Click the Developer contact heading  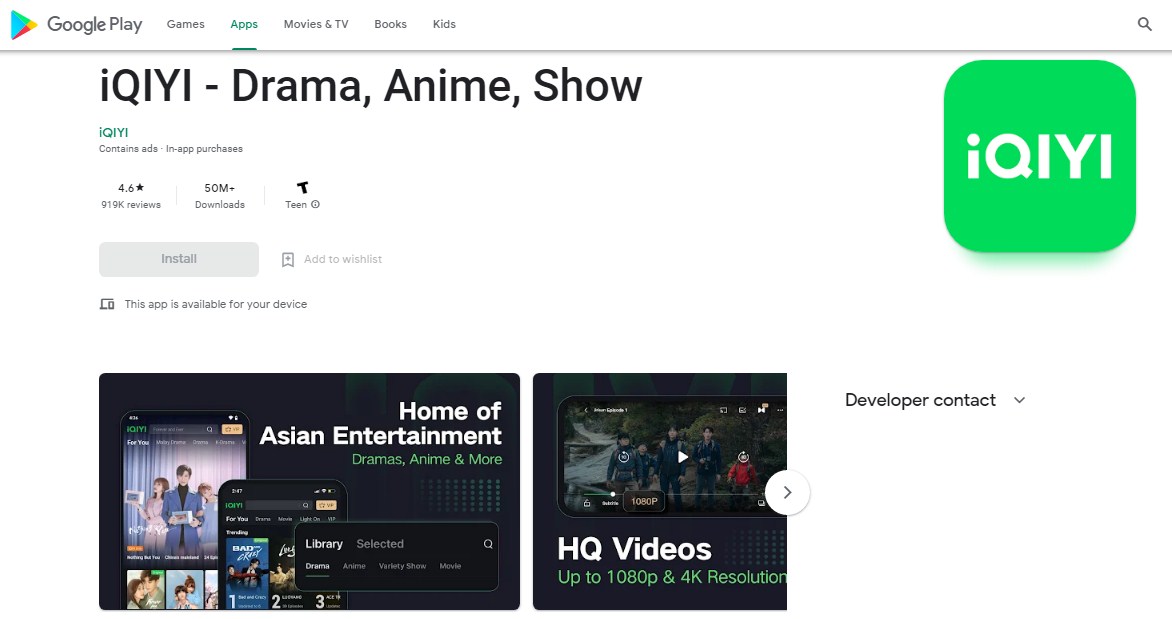(x=920, y=400)
